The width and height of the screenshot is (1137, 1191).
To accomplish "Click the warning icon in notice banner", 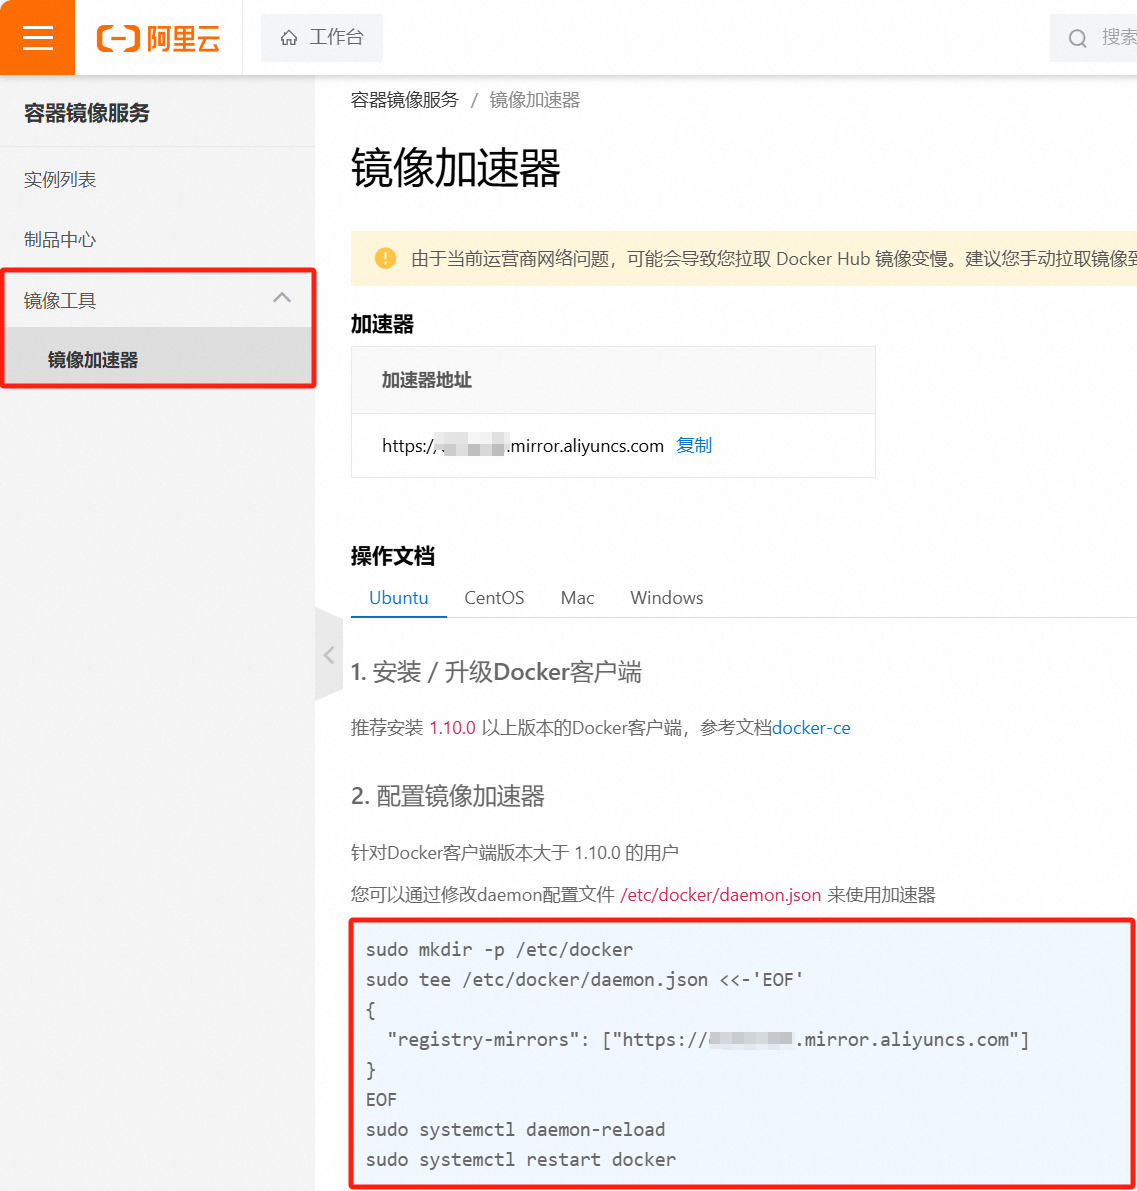I will click(x=385, y=258).
